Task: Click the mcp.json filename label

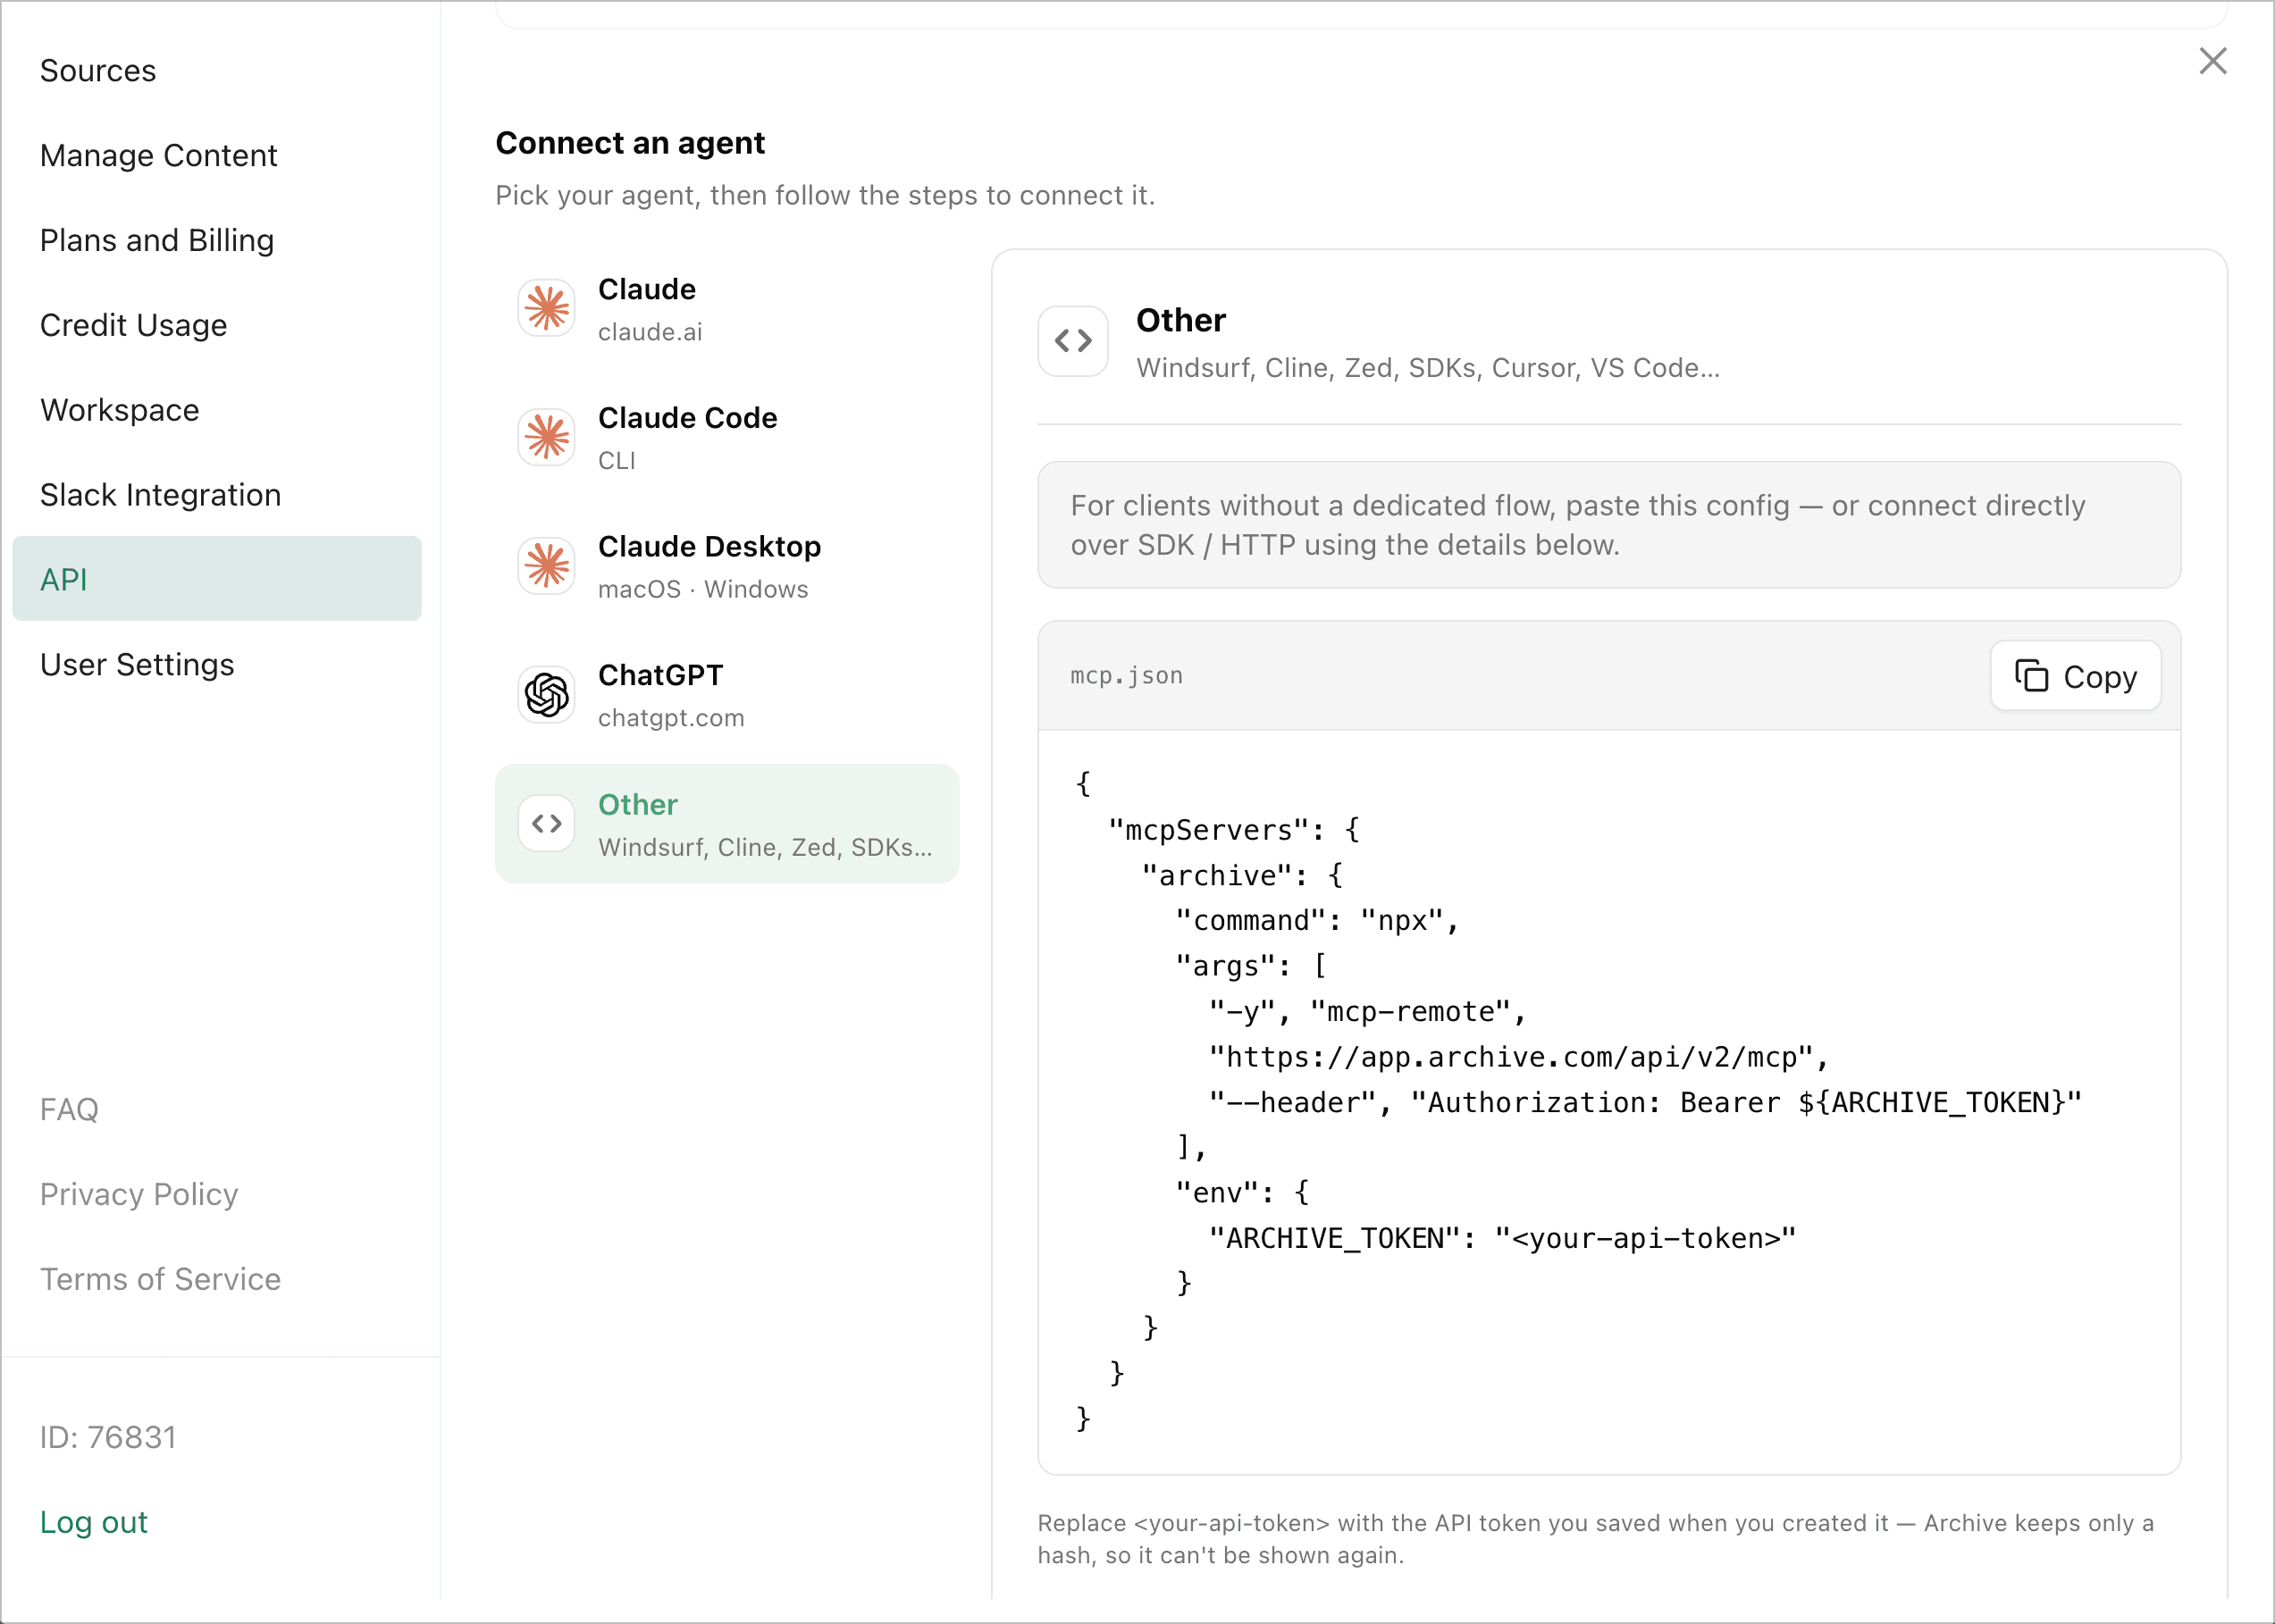Action: 1127,676
